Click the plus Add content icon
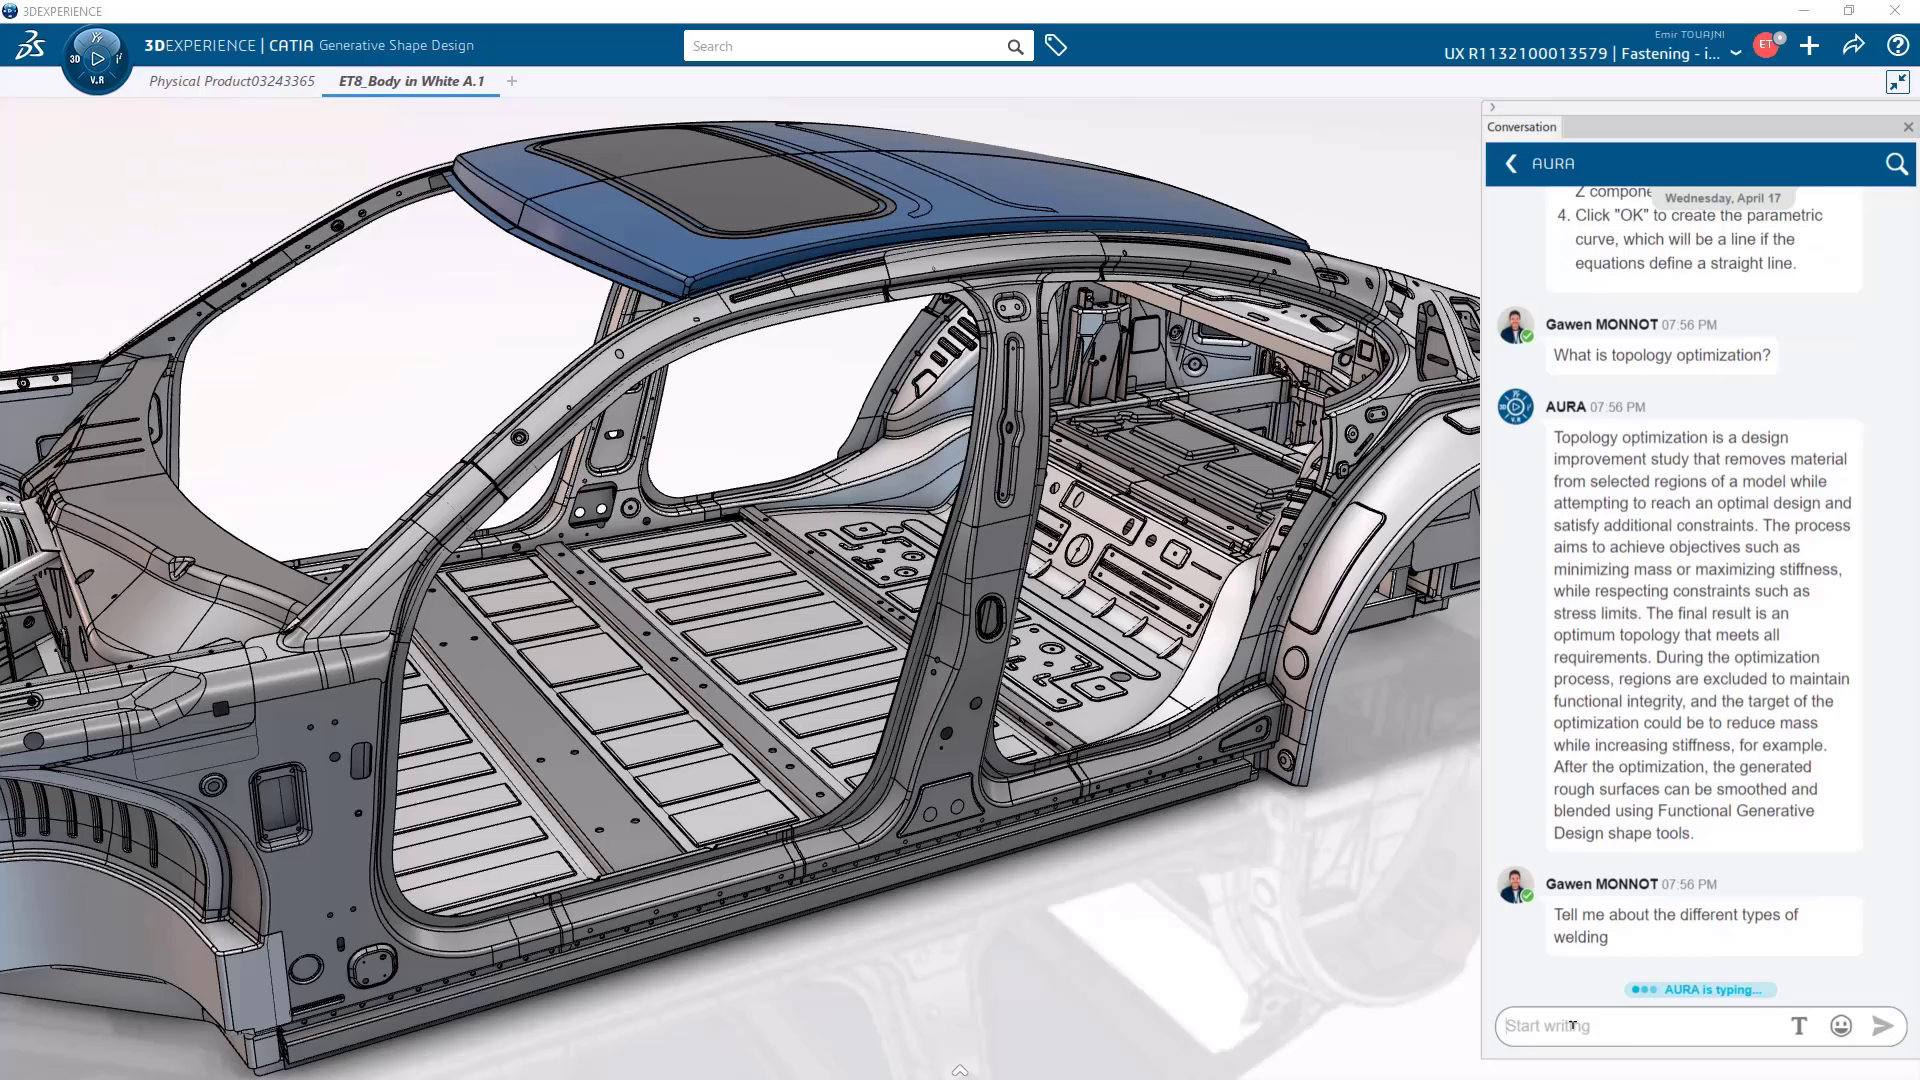Screen dimensions: 1920x1080 [1809, 45]
